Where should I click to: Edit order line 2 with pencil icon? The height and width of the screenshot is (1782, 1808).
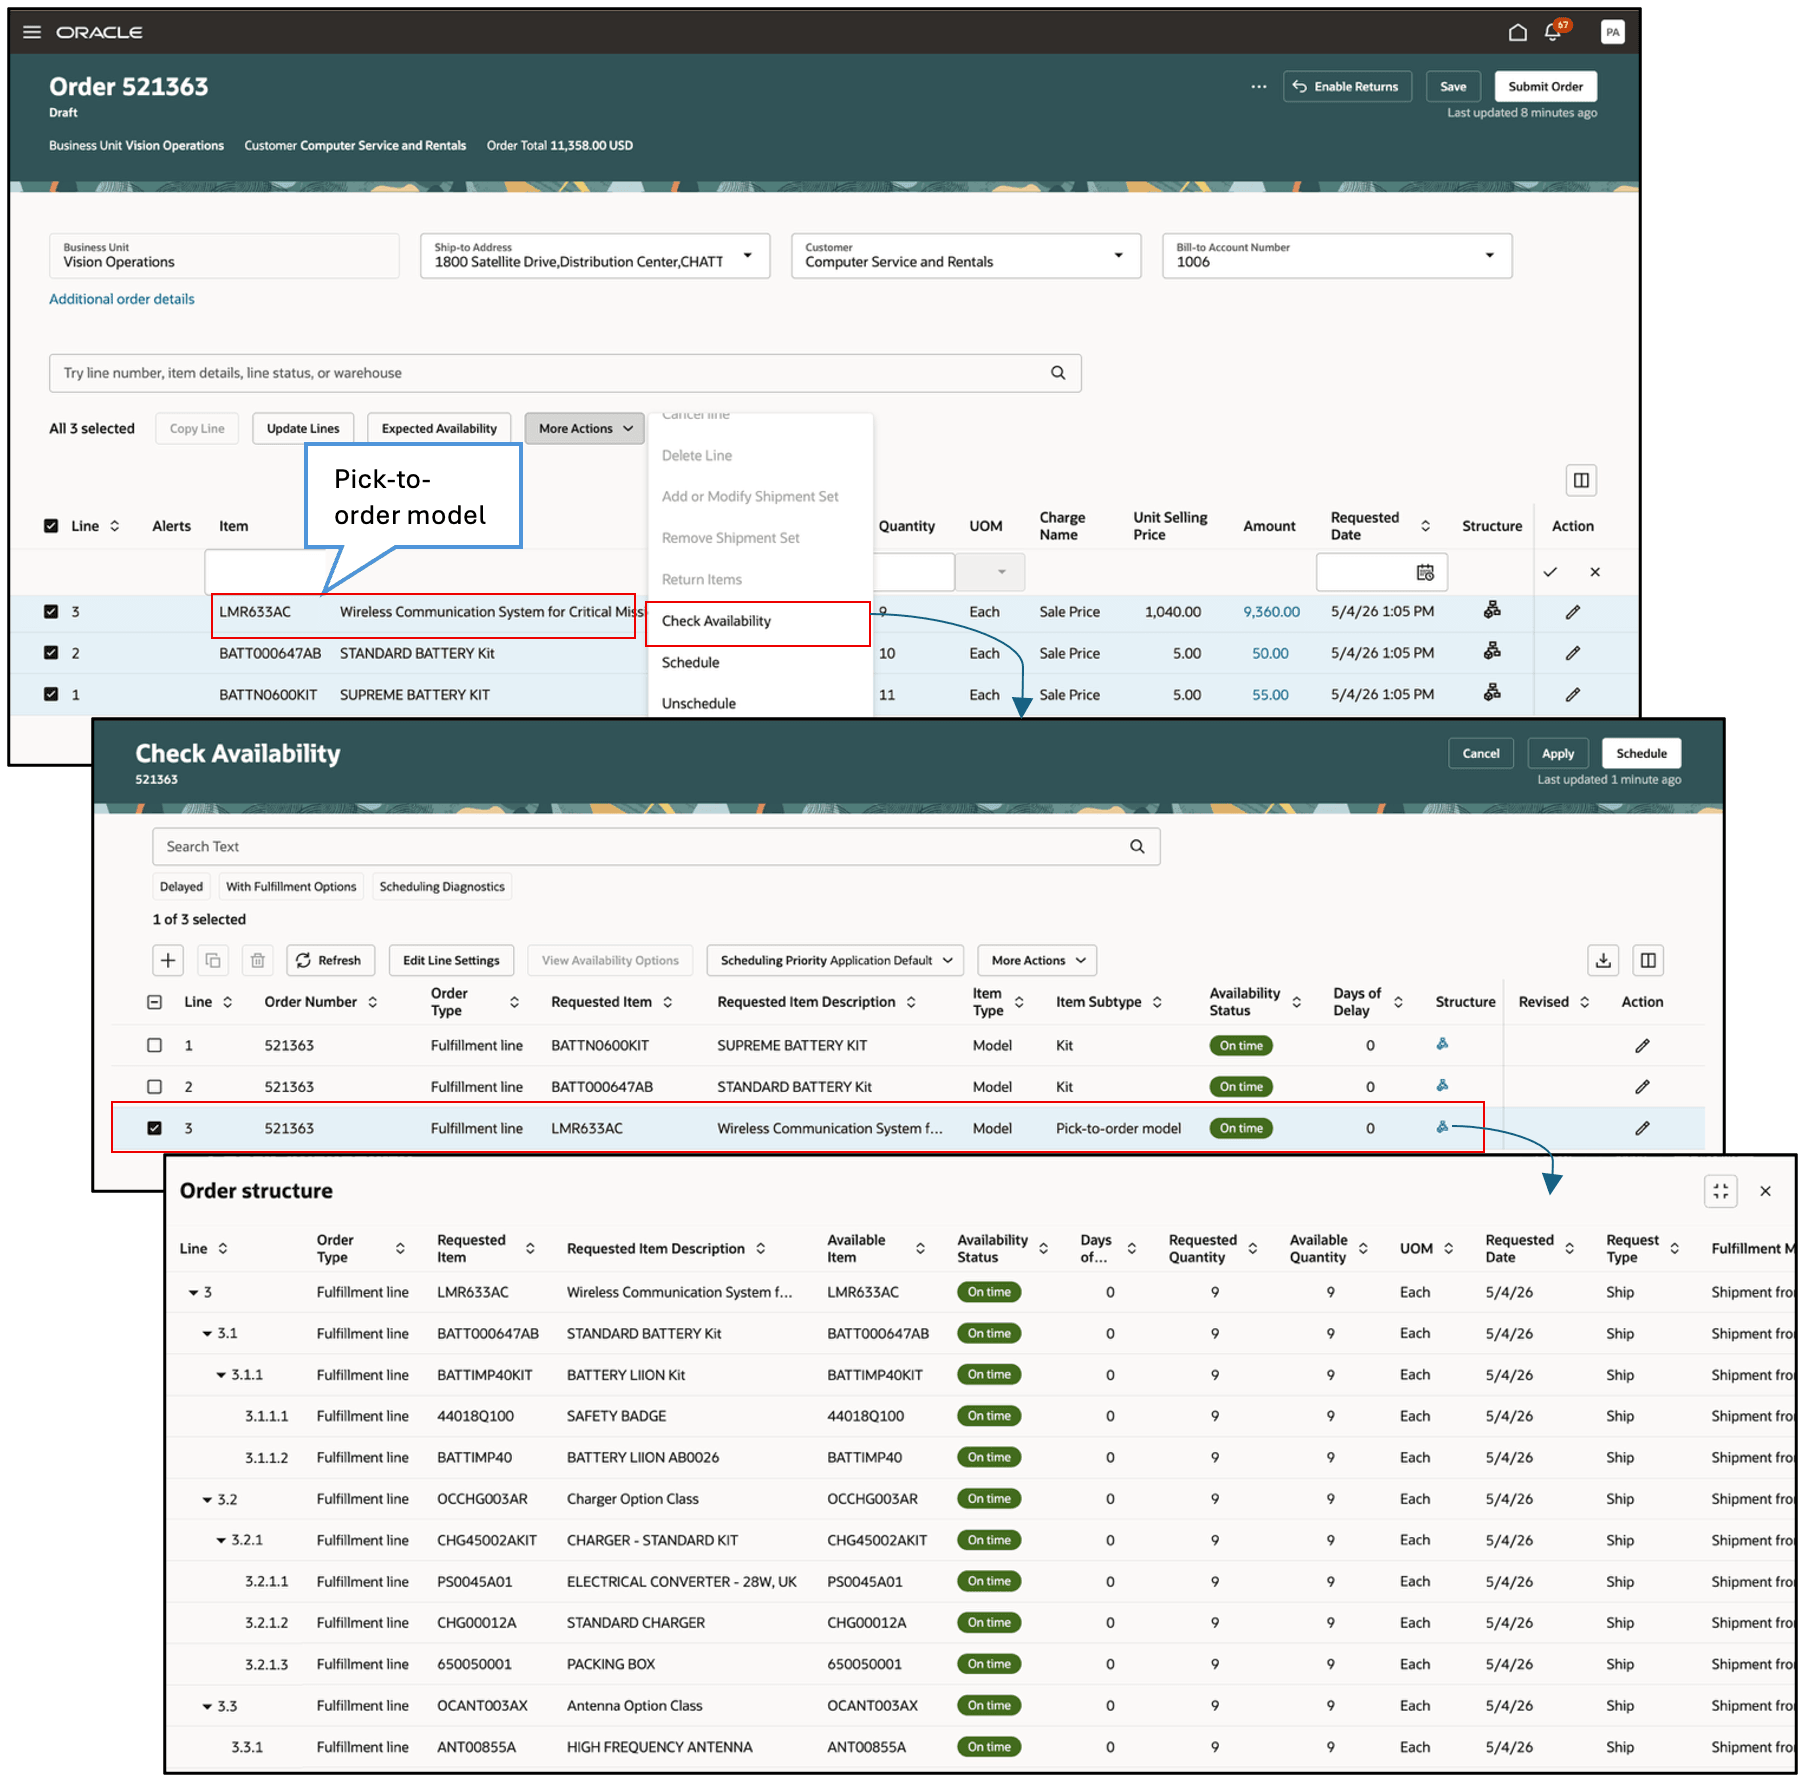1573,653
